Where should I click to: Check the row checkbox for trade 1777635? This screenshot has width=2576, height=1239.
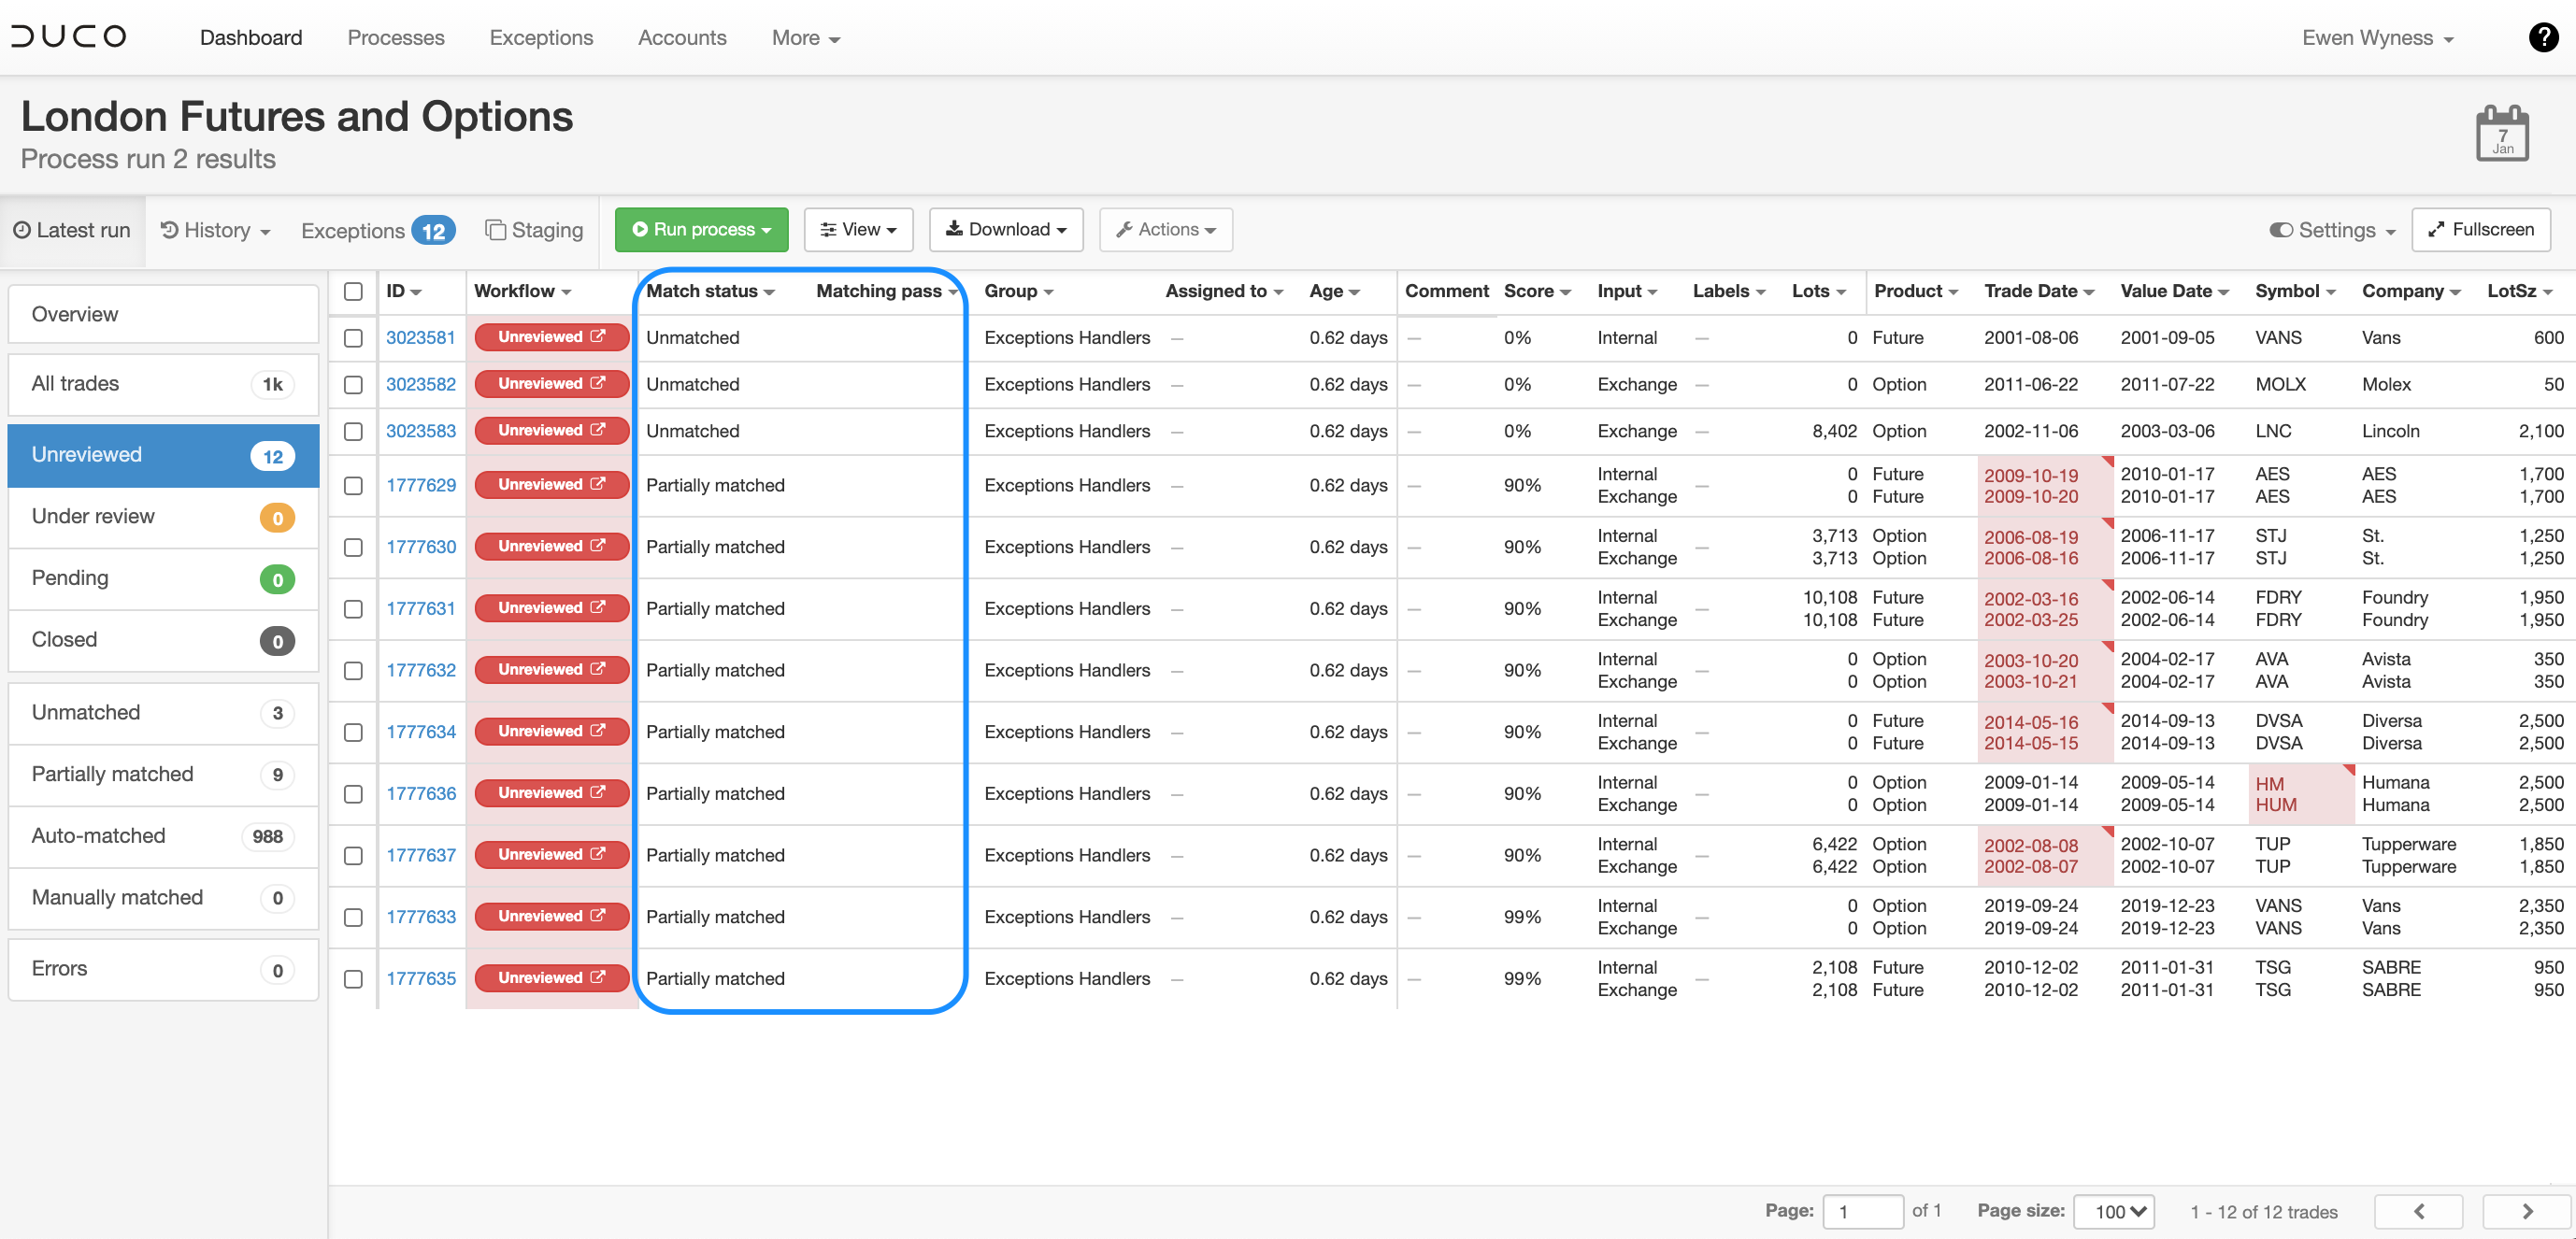[353, 979]
